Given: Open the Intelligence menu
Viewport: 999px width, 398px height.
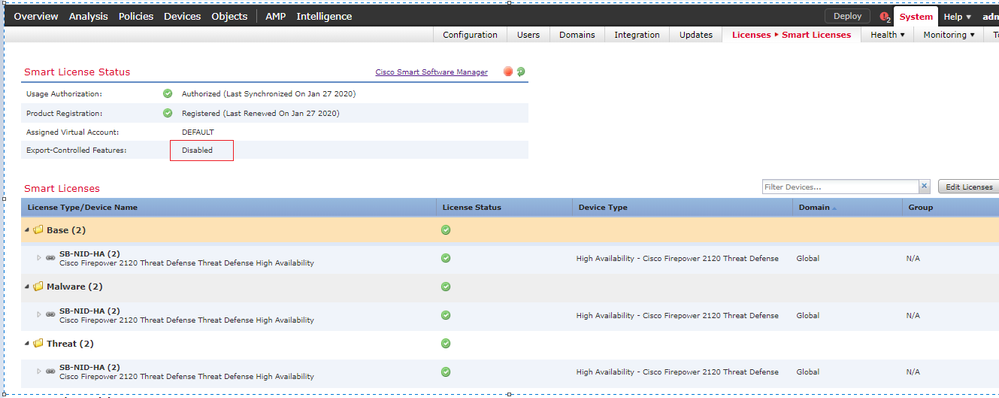Looking at the screenshot, I should point(324,17).
